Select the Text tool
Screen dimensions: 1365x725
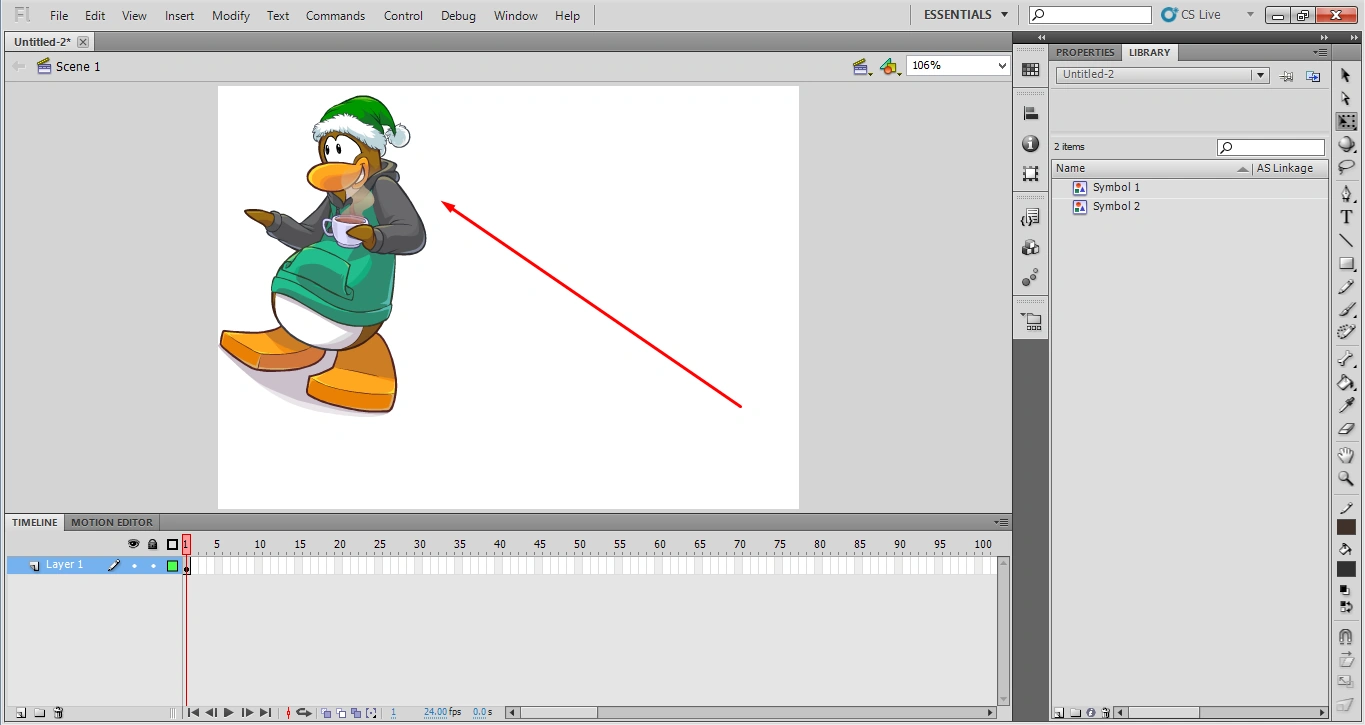(x=1346, y=217)
